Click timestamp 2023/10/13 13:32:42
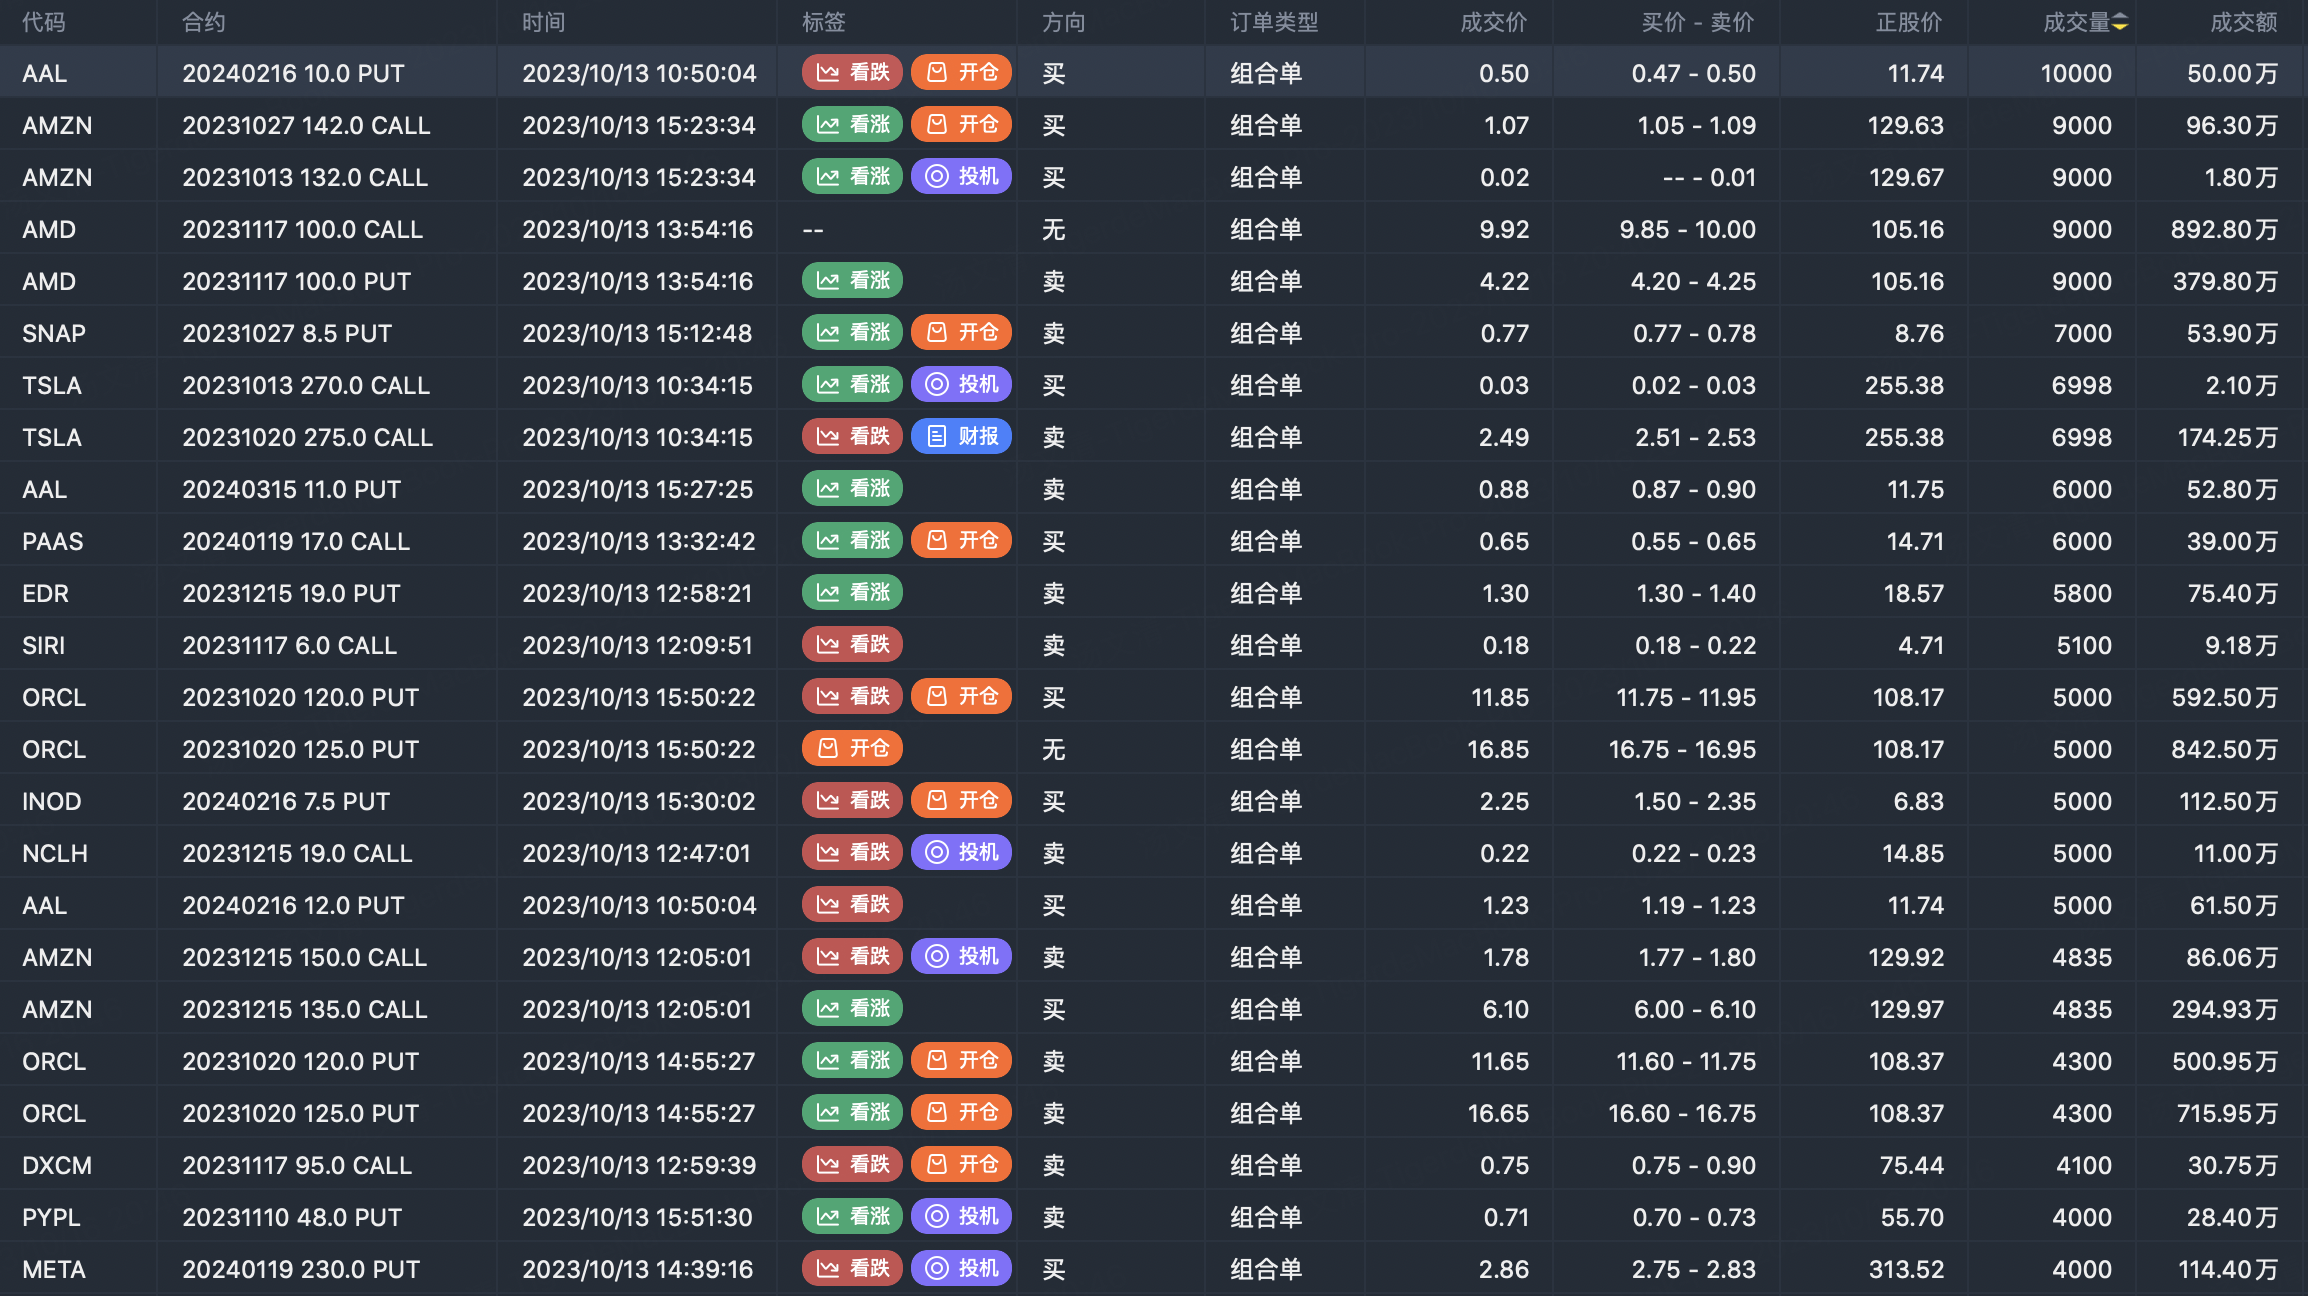The image size is (2308, 1296). pyautogui.click(x=639, y=541)
